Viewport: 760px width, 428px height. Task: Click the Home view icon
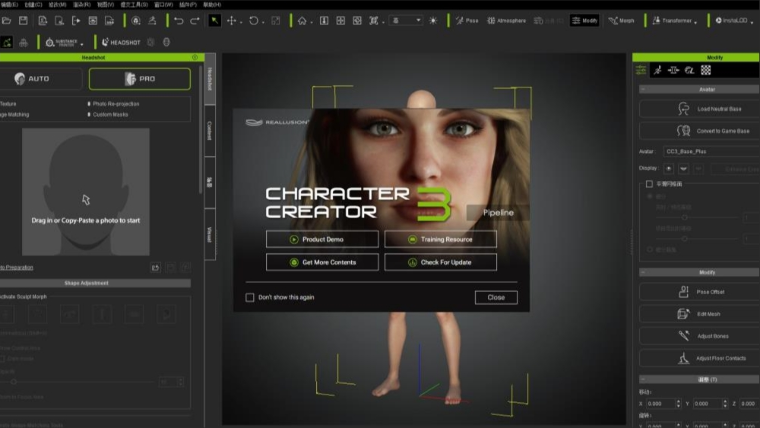(302, 20)
